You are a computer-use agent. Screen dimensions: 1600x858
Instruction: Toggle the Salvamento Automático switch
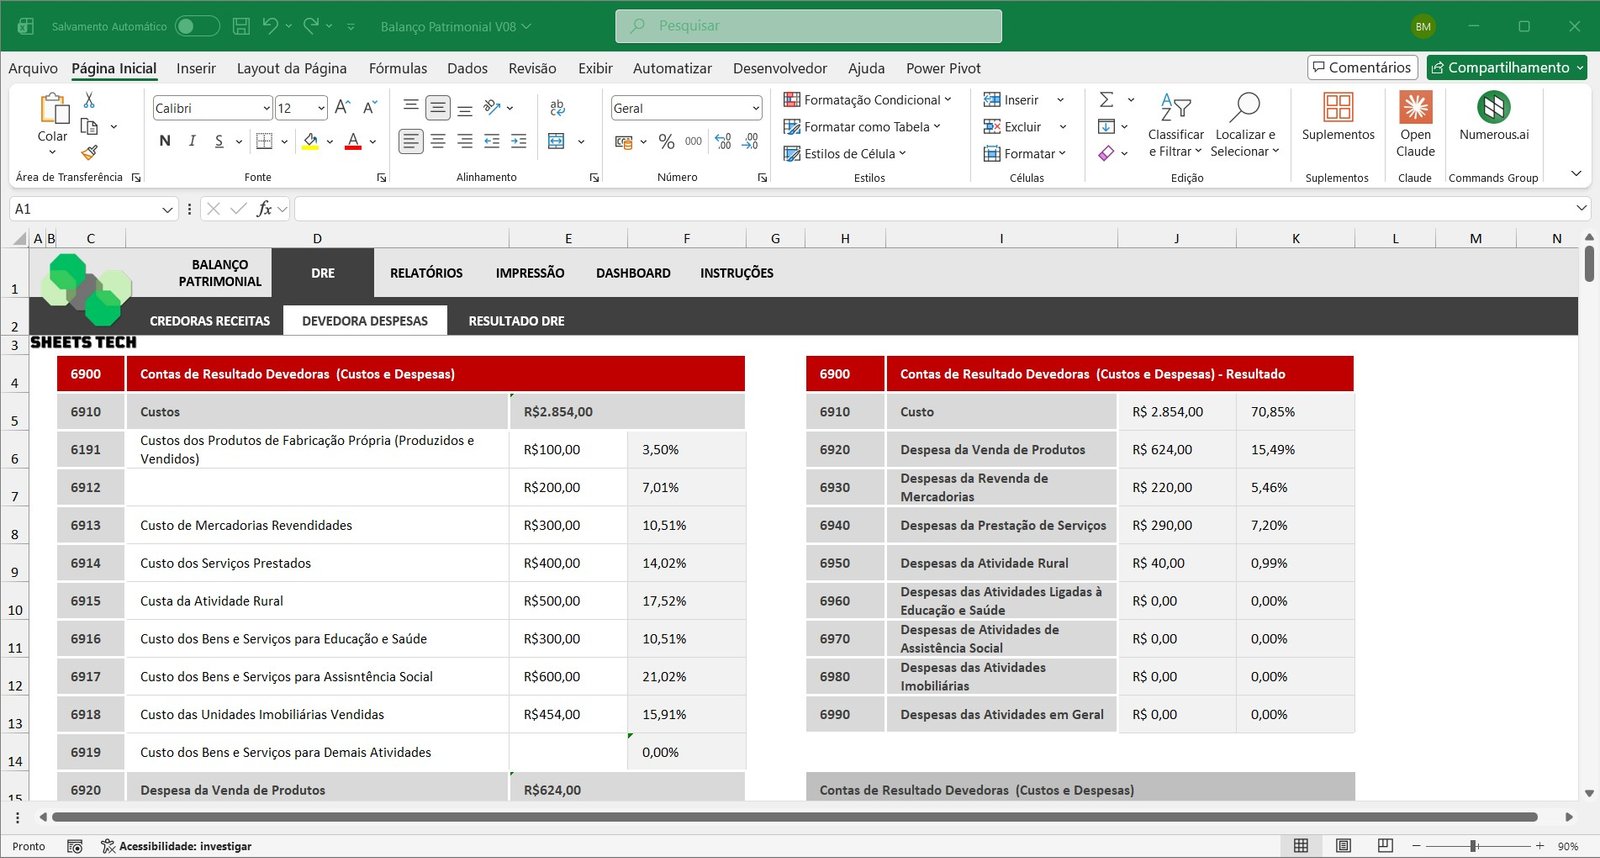tap(197, 26)
